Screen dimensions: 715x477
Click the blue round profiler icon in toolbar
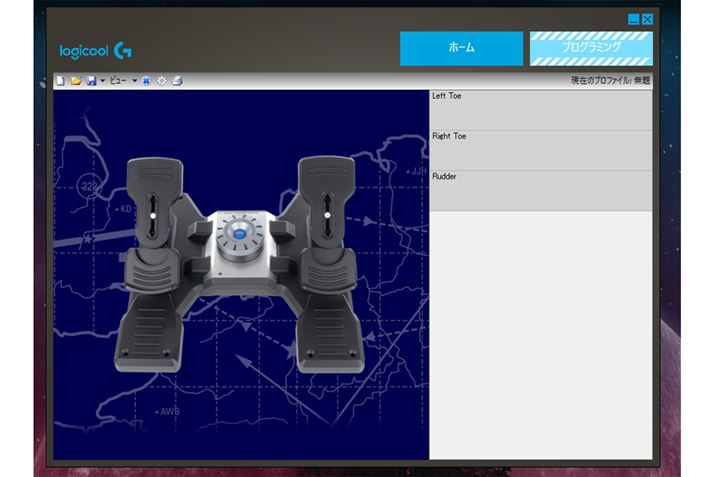(146, 80)
